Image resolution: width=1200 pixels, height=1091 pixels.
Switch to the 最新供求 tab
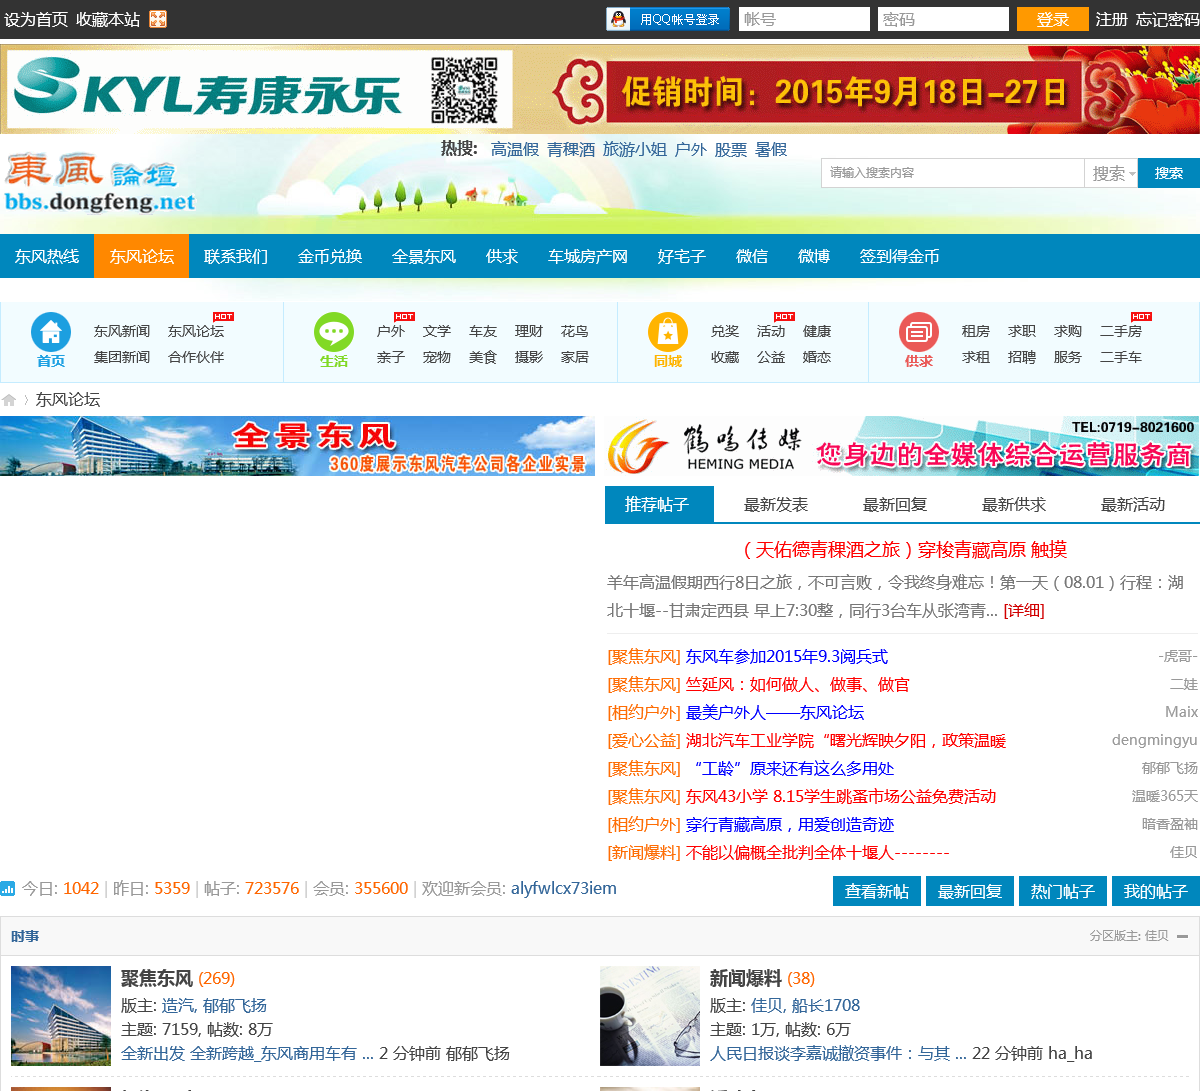tap(1014, 504)
